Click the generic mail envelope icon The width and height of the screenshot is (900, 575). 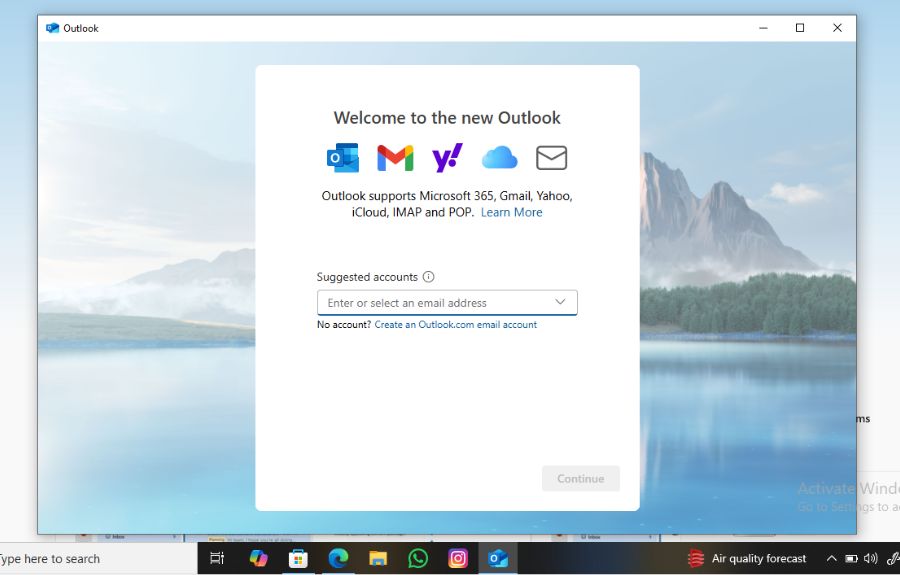click(x=552, y=158)
